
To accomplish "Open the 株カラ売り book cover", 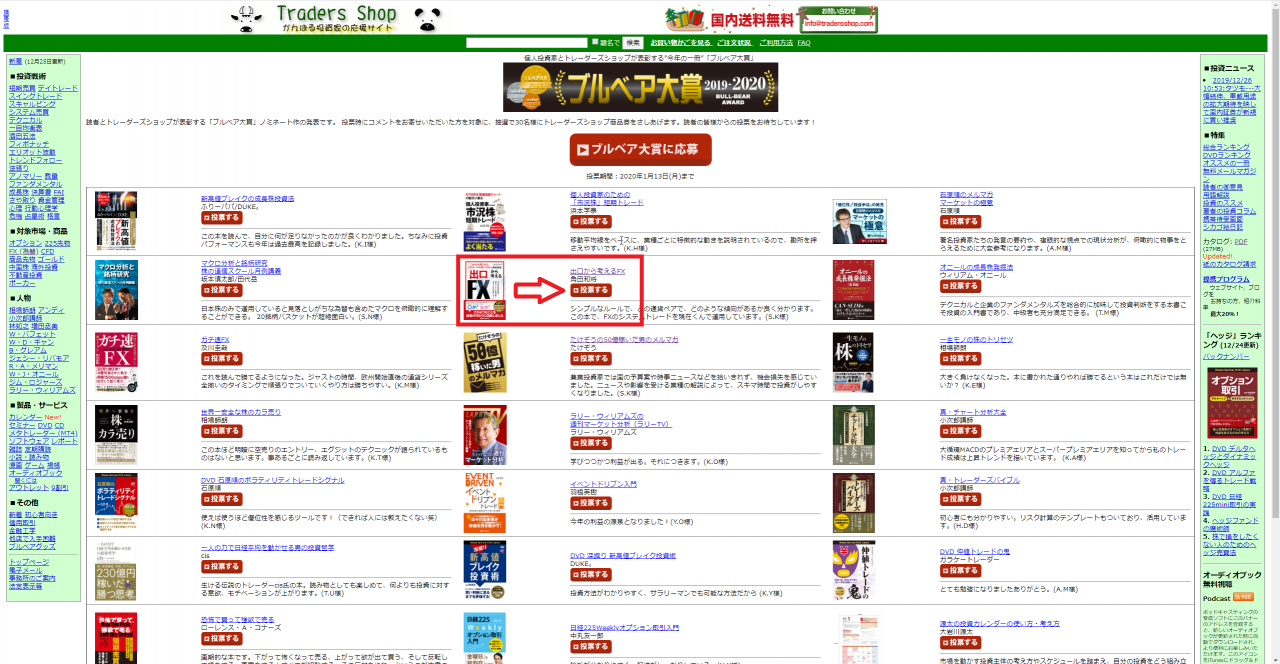I will click(116, 435).
